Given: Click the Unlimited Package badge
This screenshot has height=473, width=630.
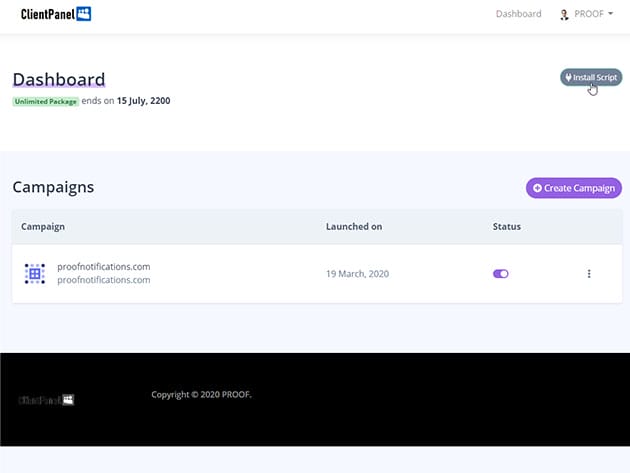Looking at the screenshot, I should pyautogui.click(x=45, y=101).
